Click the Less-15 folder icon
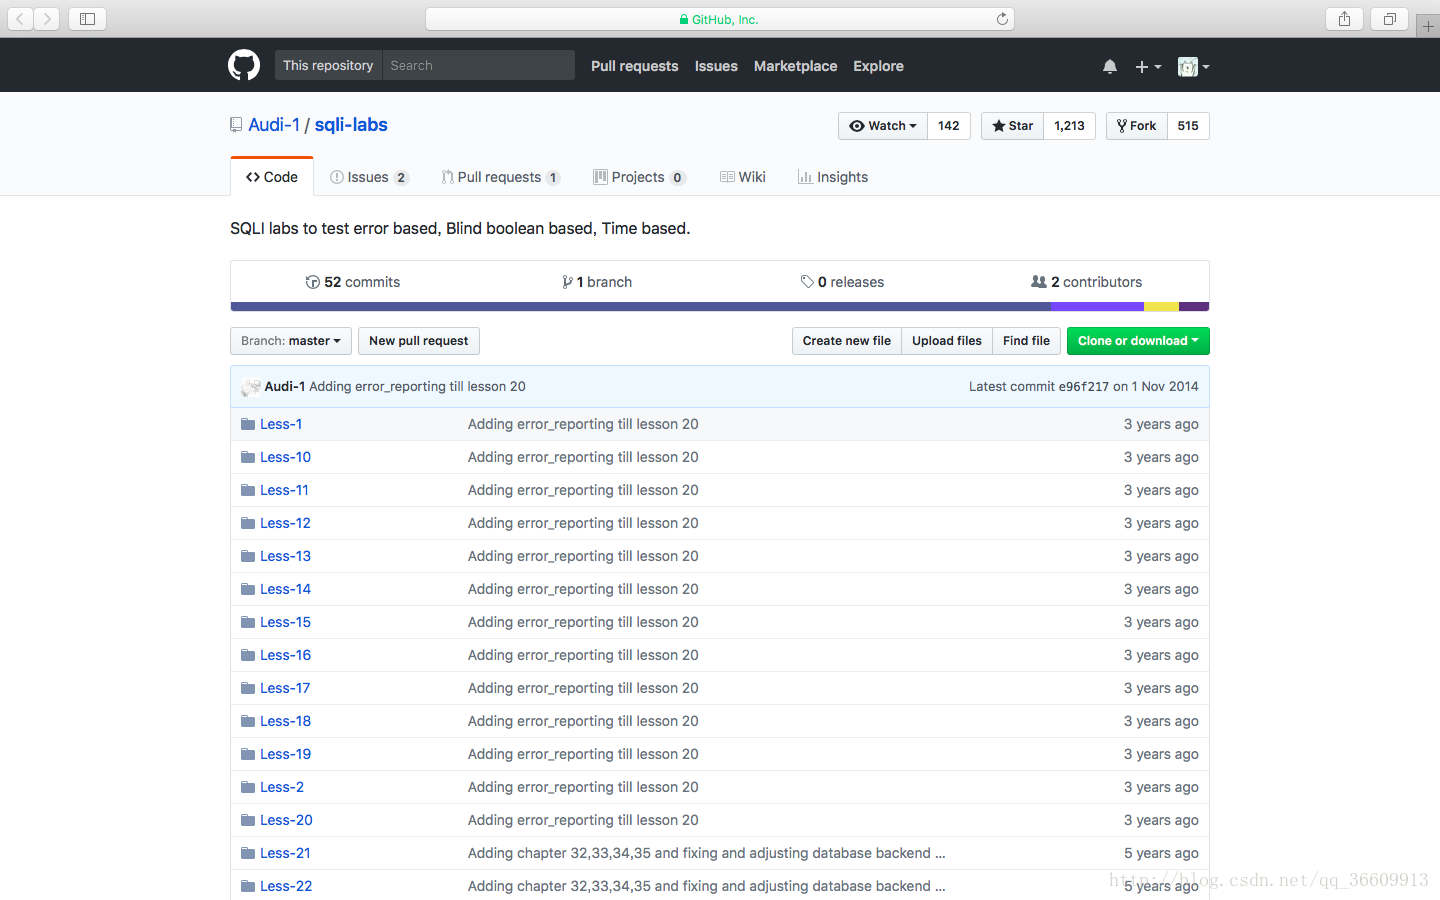The image size is (1440, 900). (x=248, y=622)
